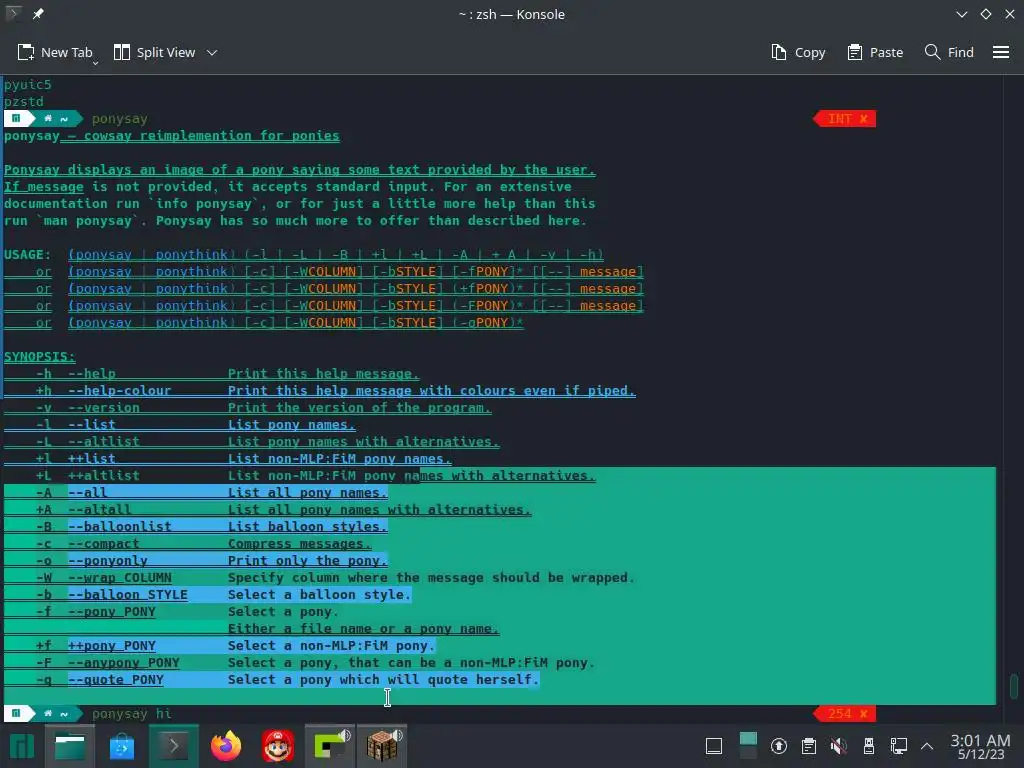Viewport: 1024px width, 768px height.
Task: Click the Paste toolbar button
Action: (875, 52)
